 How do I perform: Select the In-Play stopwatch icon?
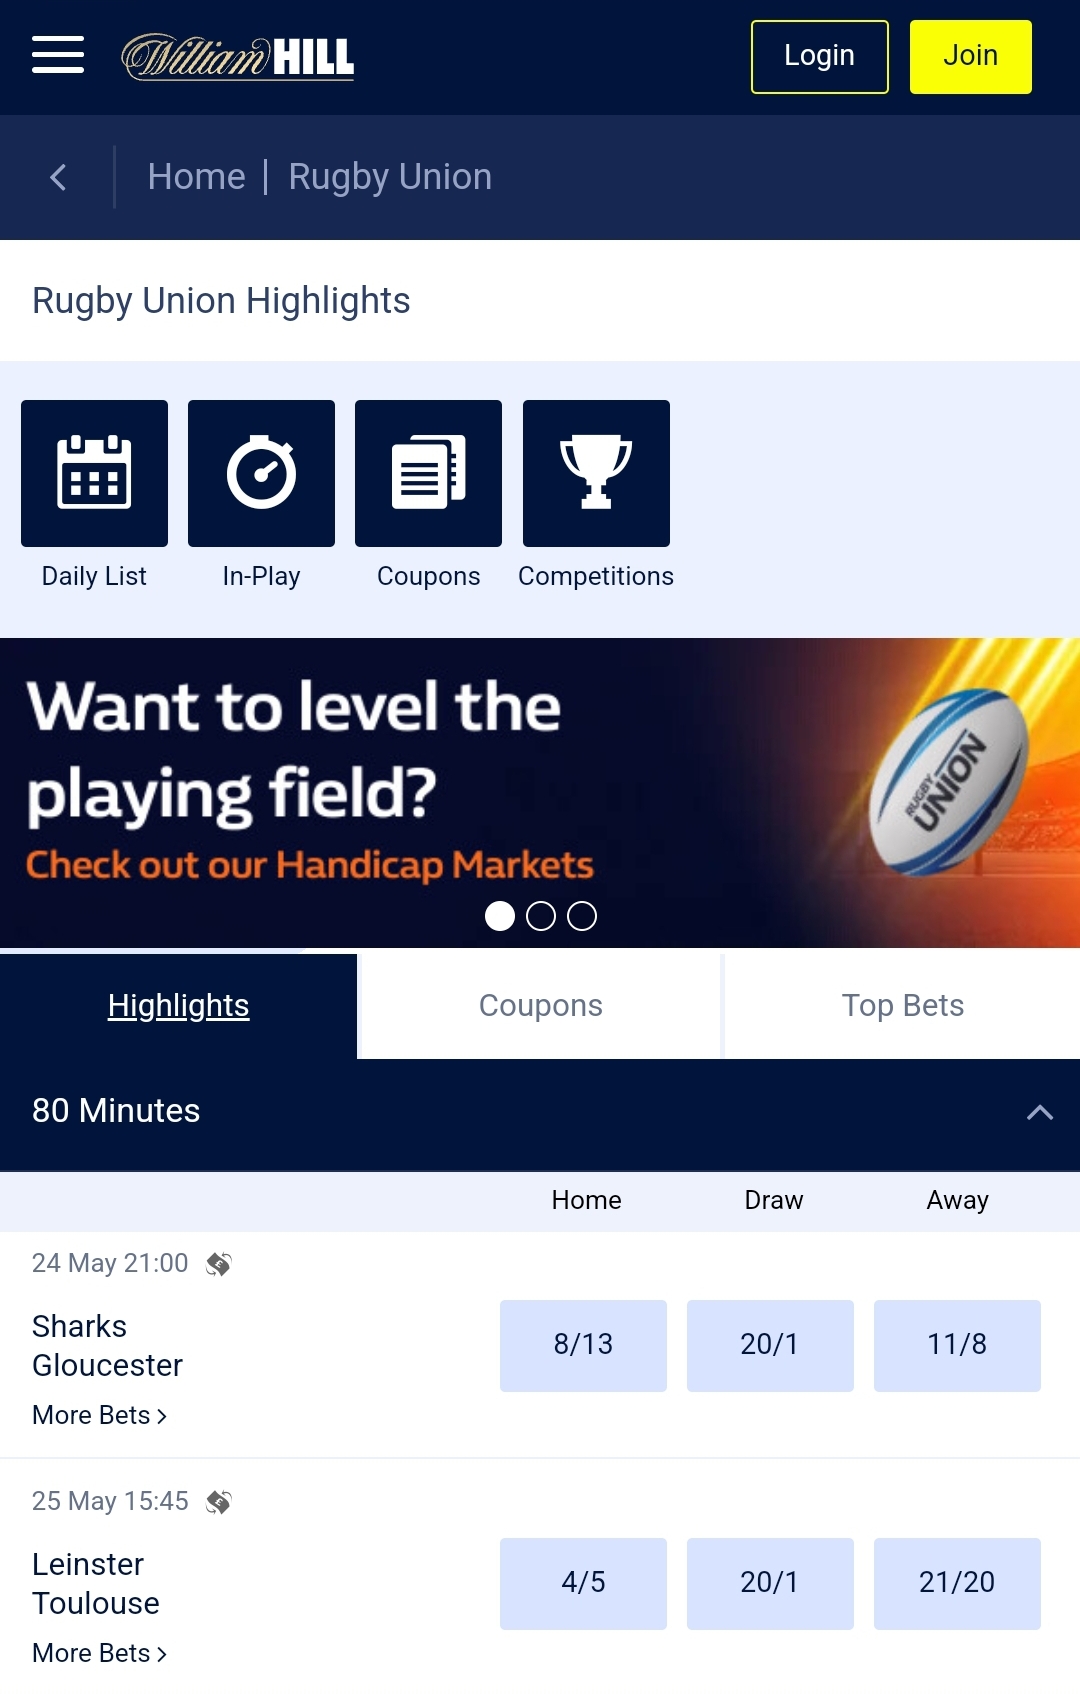pyautogui.click(x=261, y=472)
